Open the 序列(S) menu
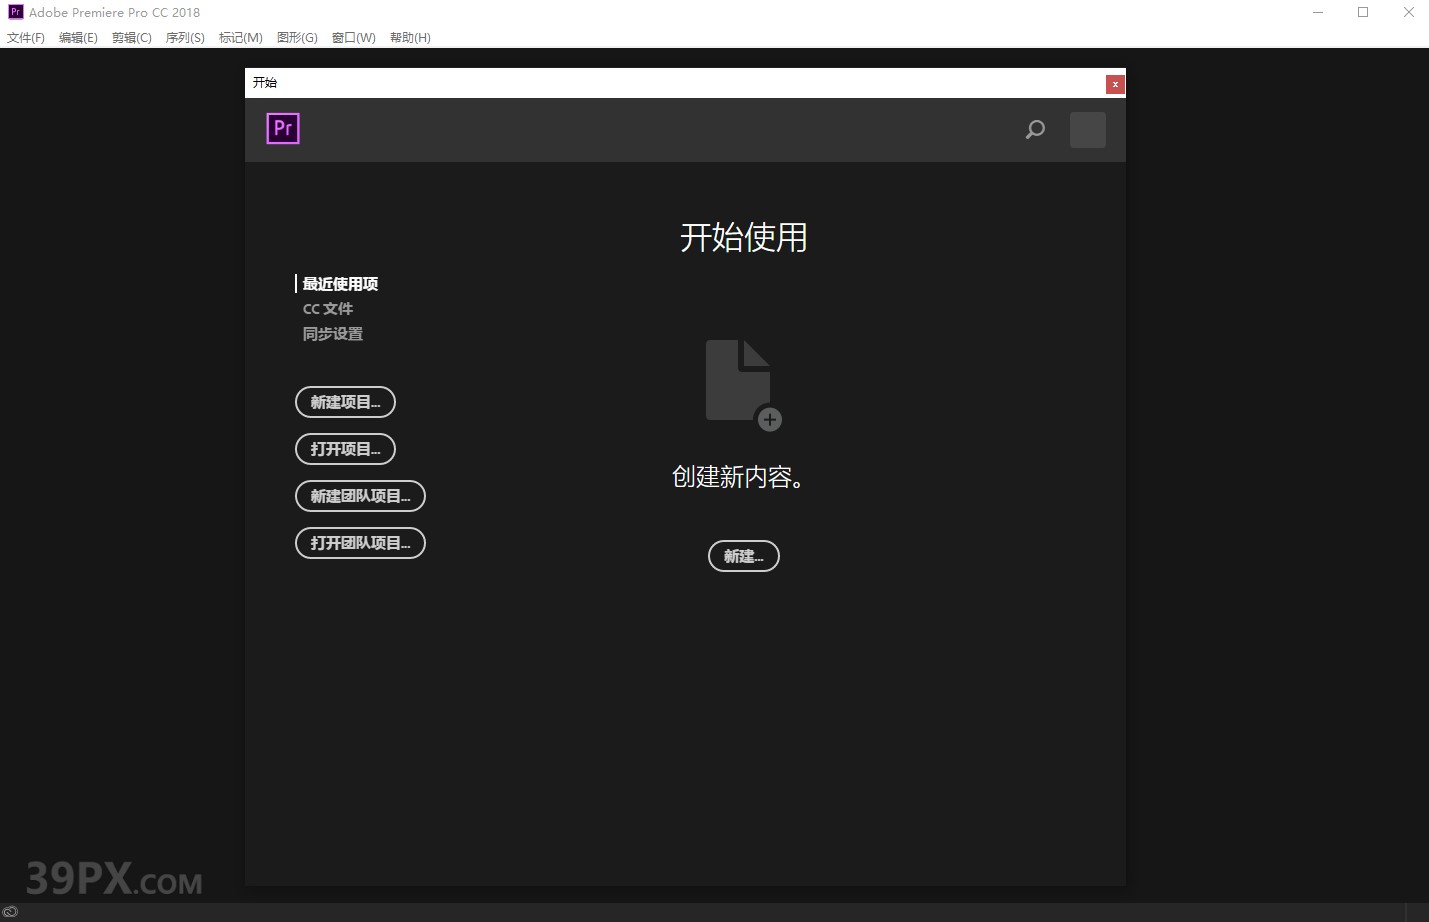Image resolution: width=1429 pixels, height=922 pixels. pyautogui.click(x=184, y=37)
